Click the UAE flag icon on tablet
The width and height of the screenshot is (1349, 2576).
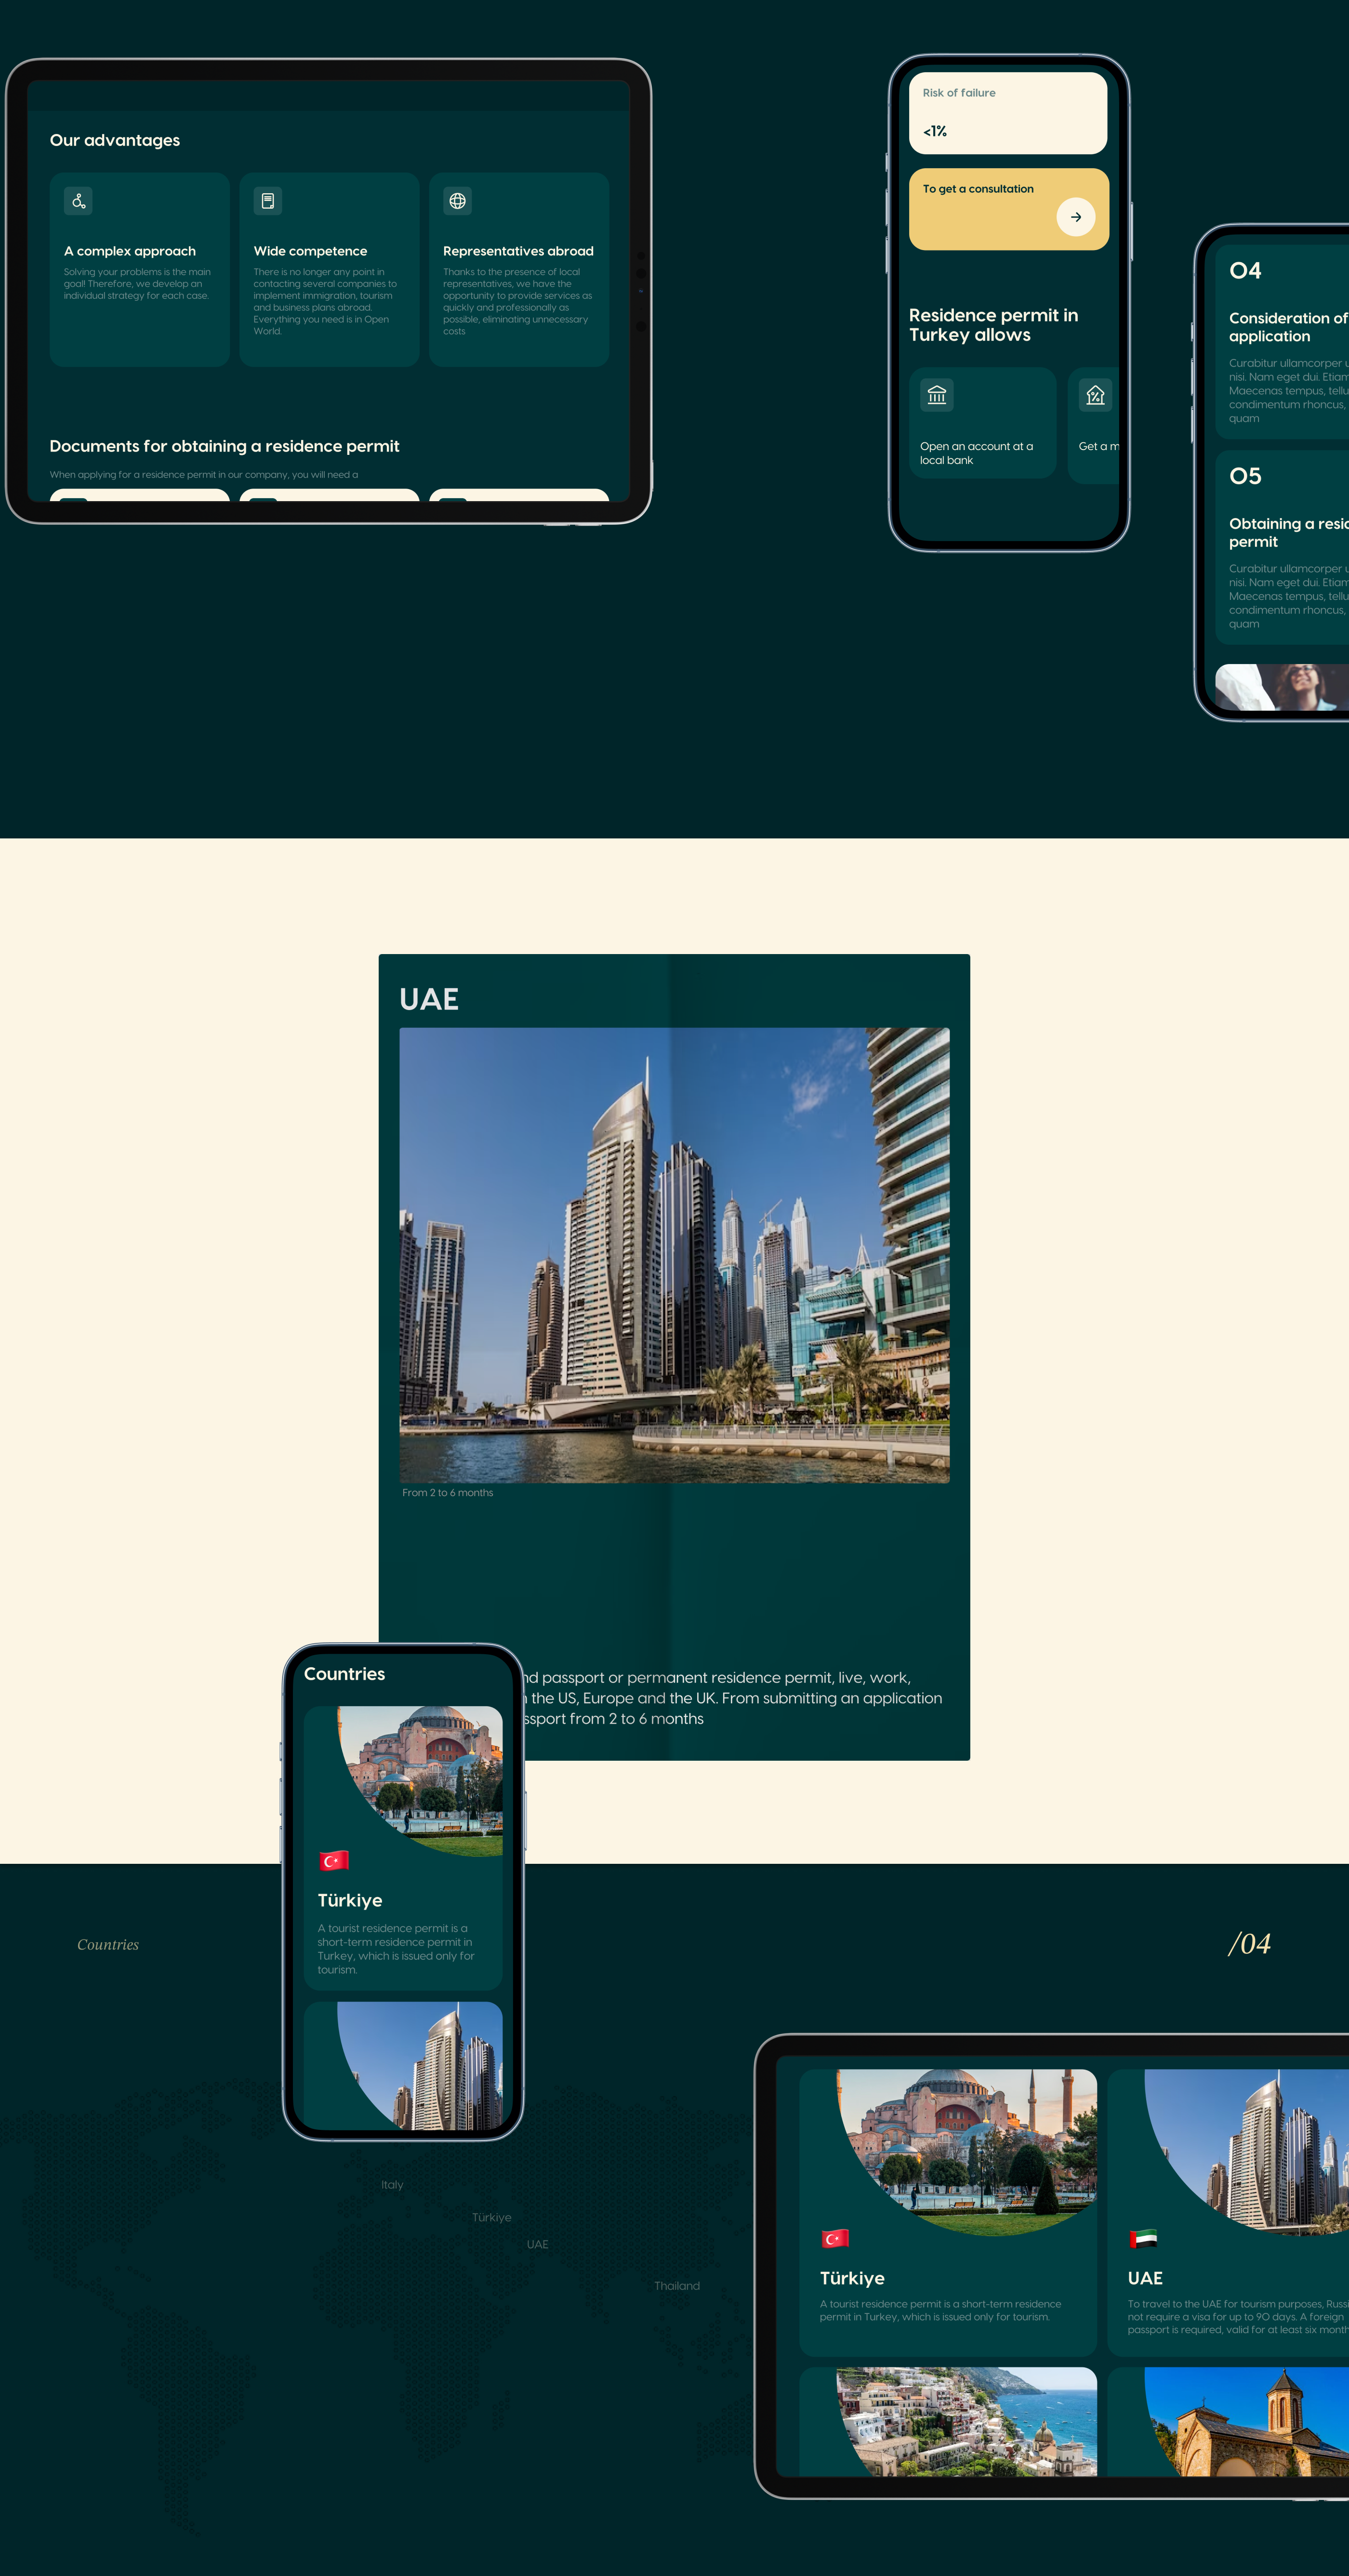click(1143, 2238)
